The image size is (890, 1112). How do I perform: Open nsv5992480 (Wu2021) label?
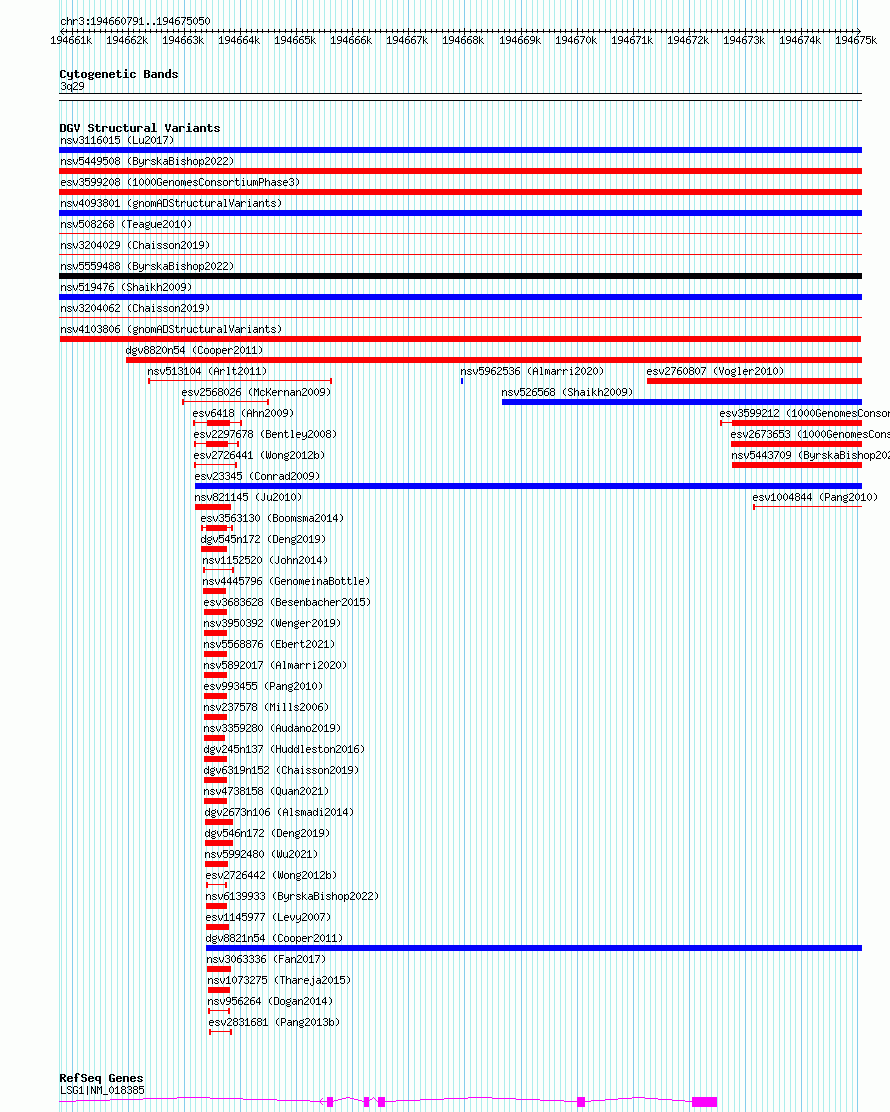coord(261,855)
